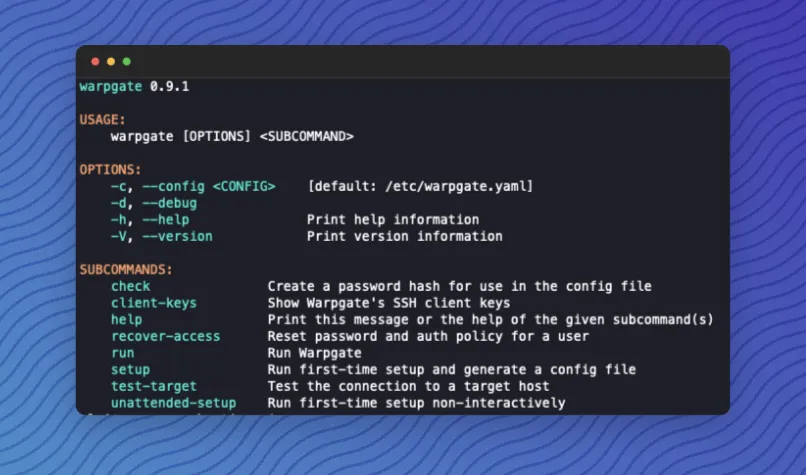
Task: Click the "warpgate 0.9.1" version line
Action: [x=134, y=86]
